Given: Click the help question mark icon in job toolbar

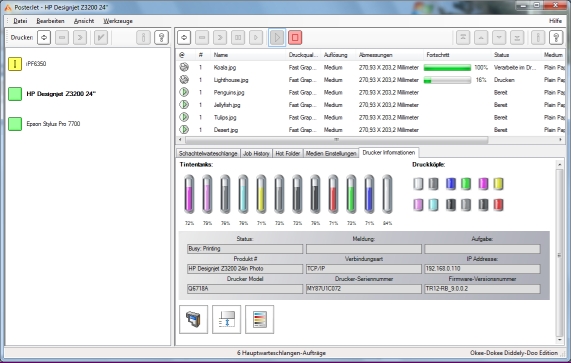Looking at the screenshot, I should pyautogui.click(x=556, y=38).
